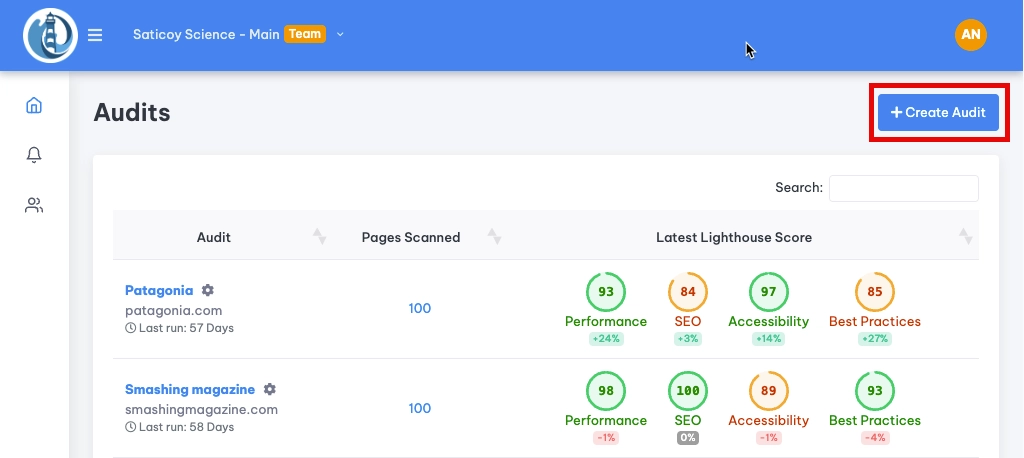Image resolution: width=1024 pixels, height=458 pixels.
Task: Open the Home icon in sidebar
Action: pyautogui.click(x=34, y=105)
